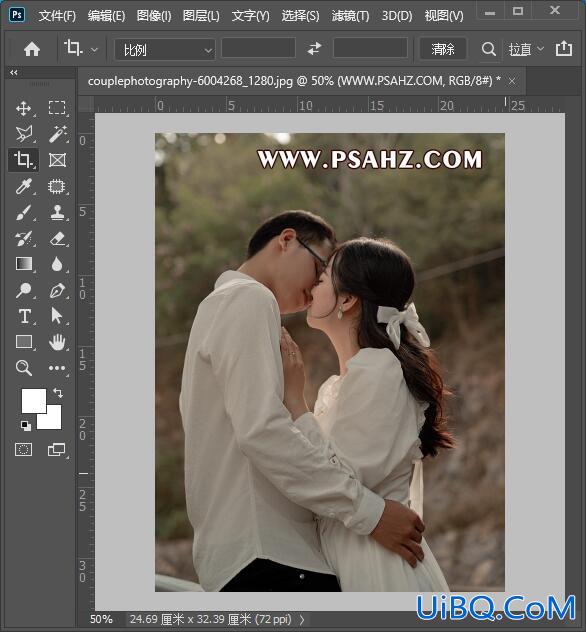Open the 选择(S) menu

click(300, 16)
